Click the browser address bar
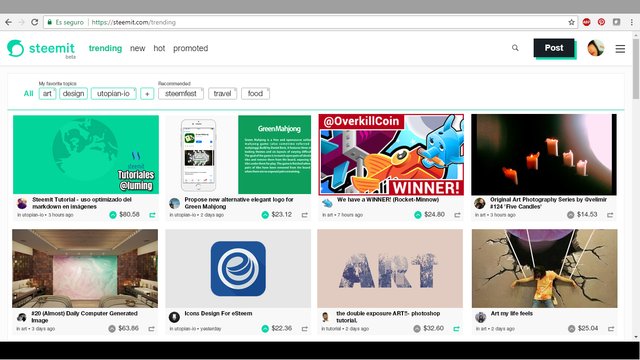 tap(310, 22)
